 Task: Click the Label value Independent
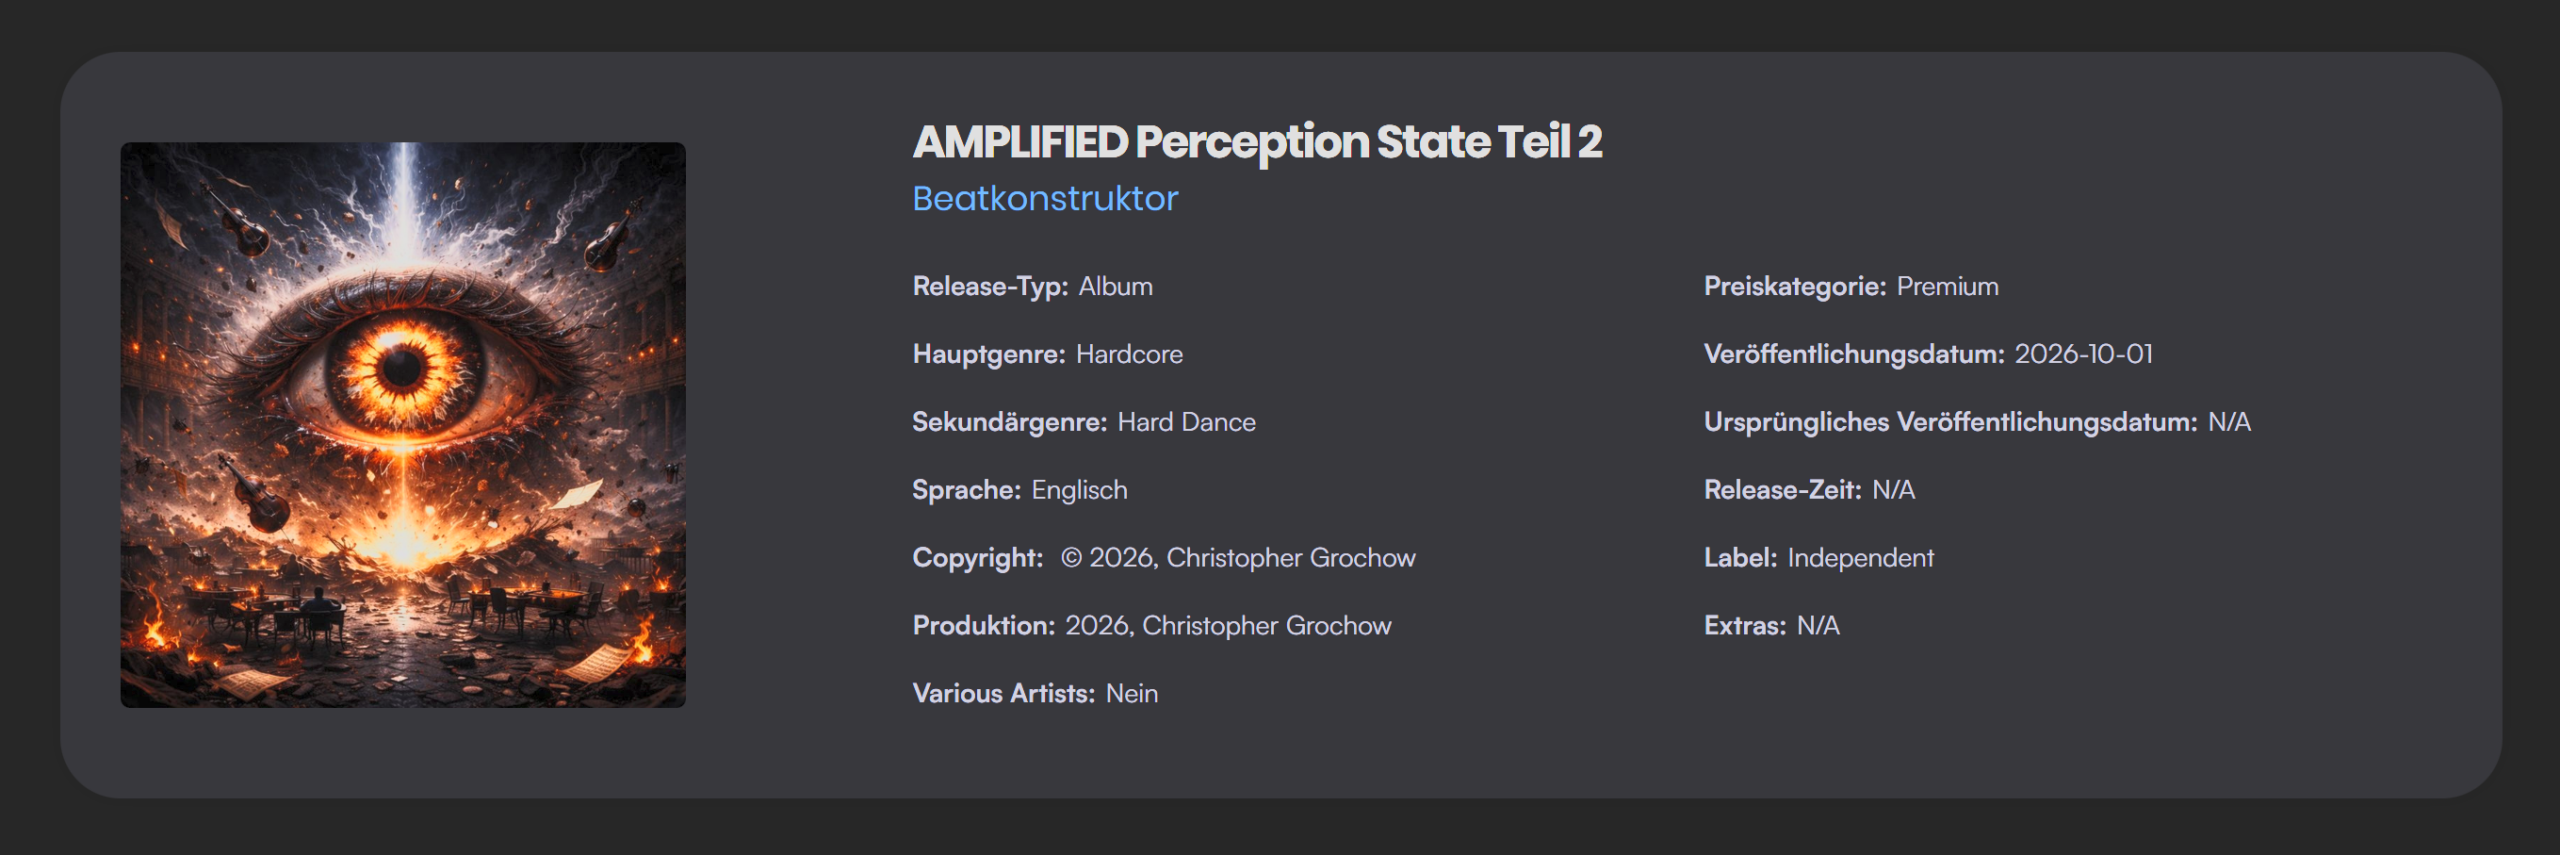(x=1860, y=558)
